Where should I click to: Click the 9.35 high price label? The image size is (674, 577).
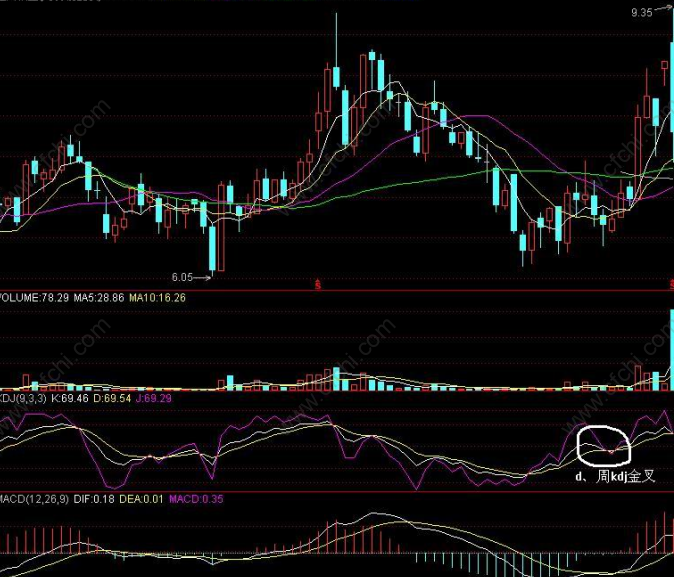(641, 12)
